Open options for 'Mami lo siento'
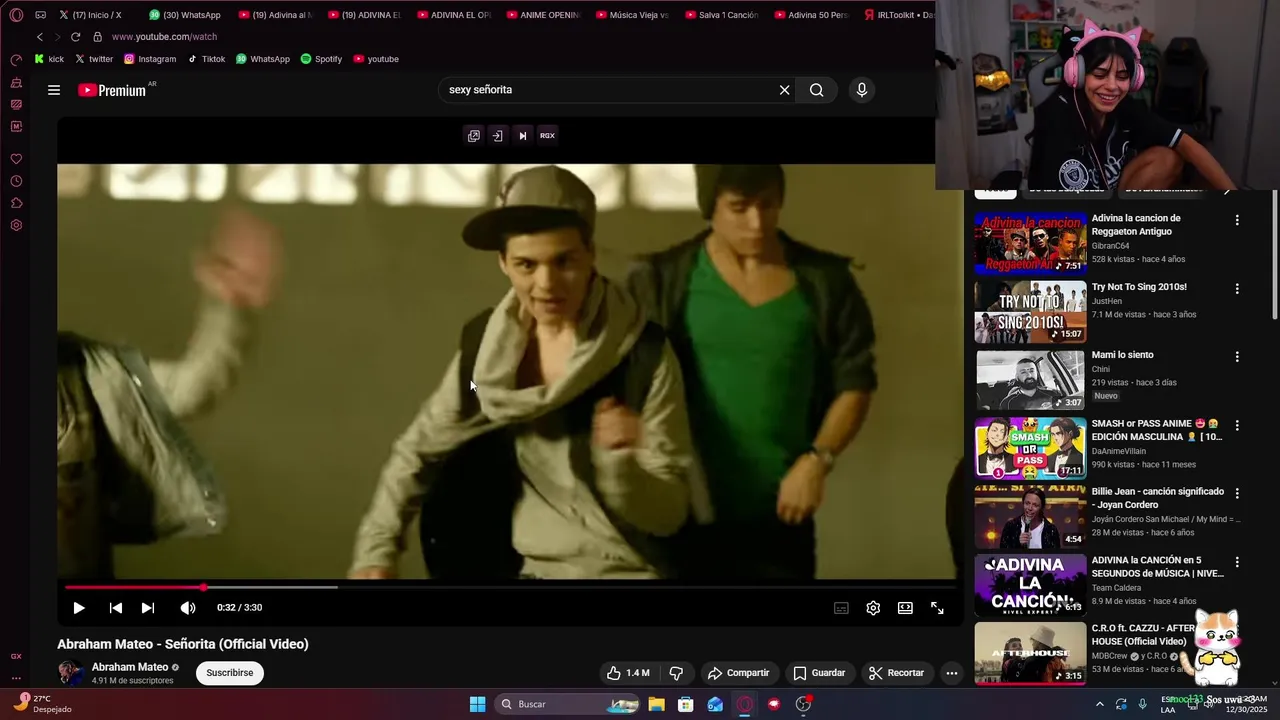This screenshot has height=720, width=1280. [1237, 356]
